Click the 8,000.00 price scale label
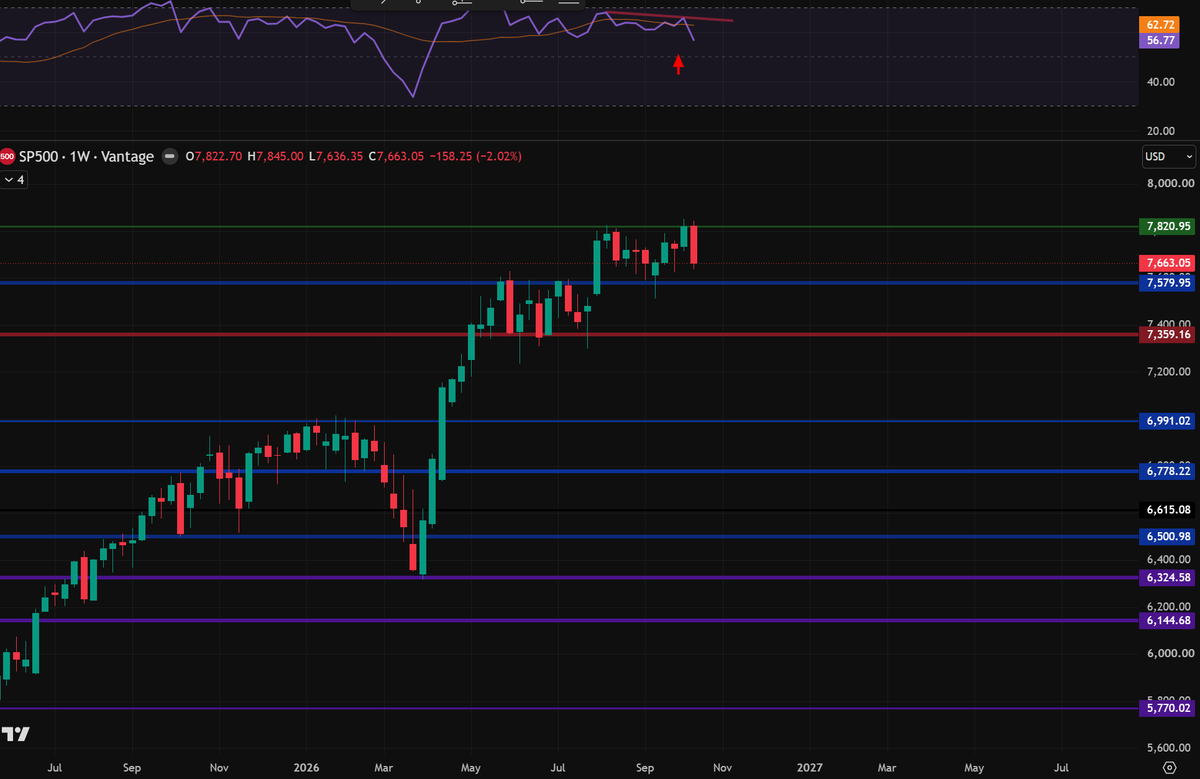 [1168, 183]
